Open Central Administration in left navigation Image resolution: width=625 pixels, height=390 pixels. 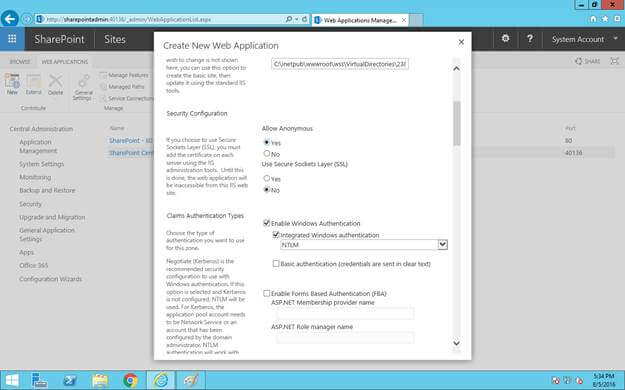click(41, 129)
